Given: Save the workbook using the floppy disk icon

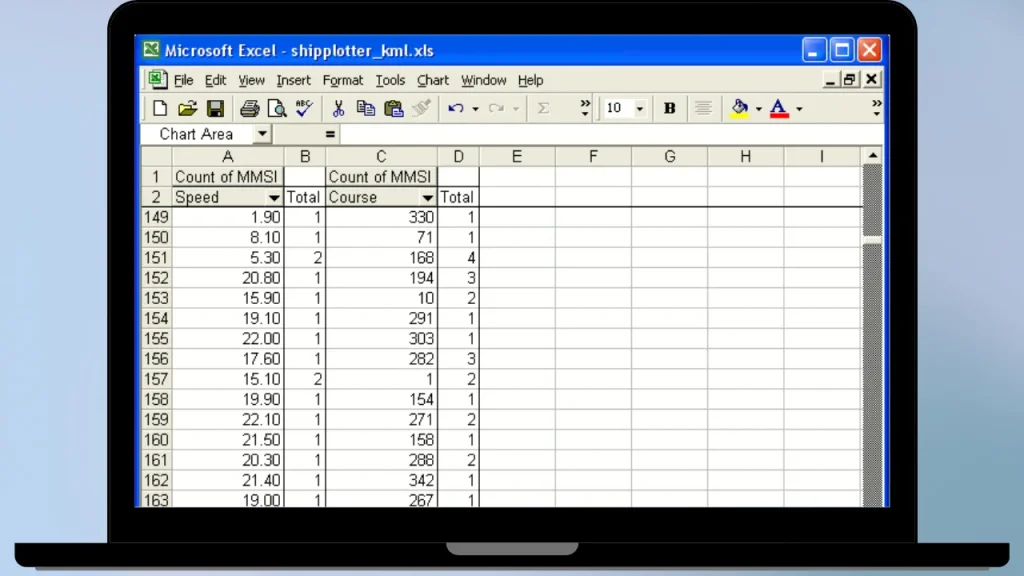Looking at the screenshot, I should tap(216, 108).
